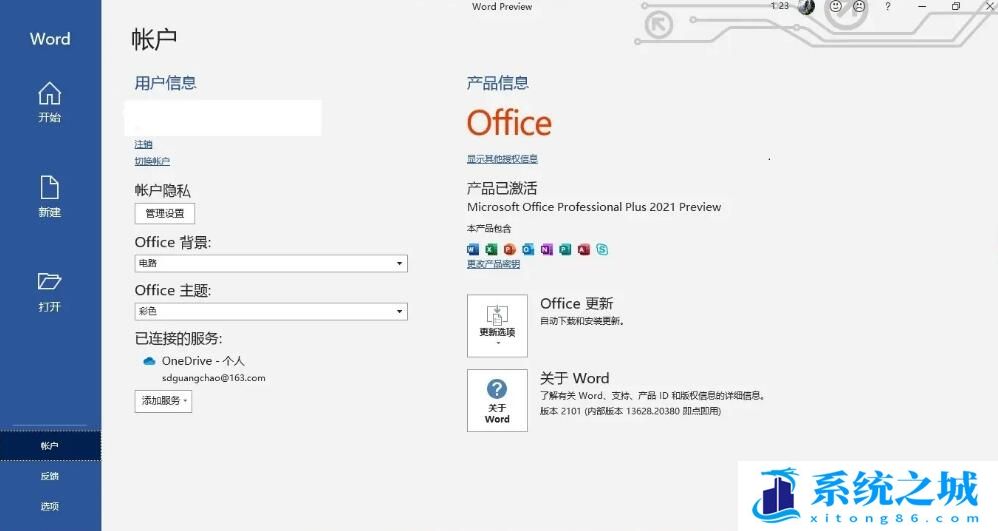Click the 用户信息 heading

pyautogui.click(x=165, y=83)
